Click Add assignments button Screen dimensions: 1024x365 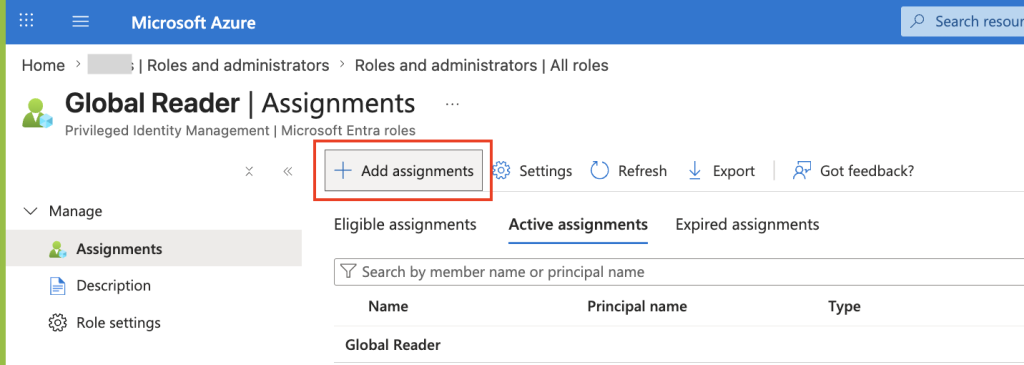pyautogui.click(x=404, y=171)
